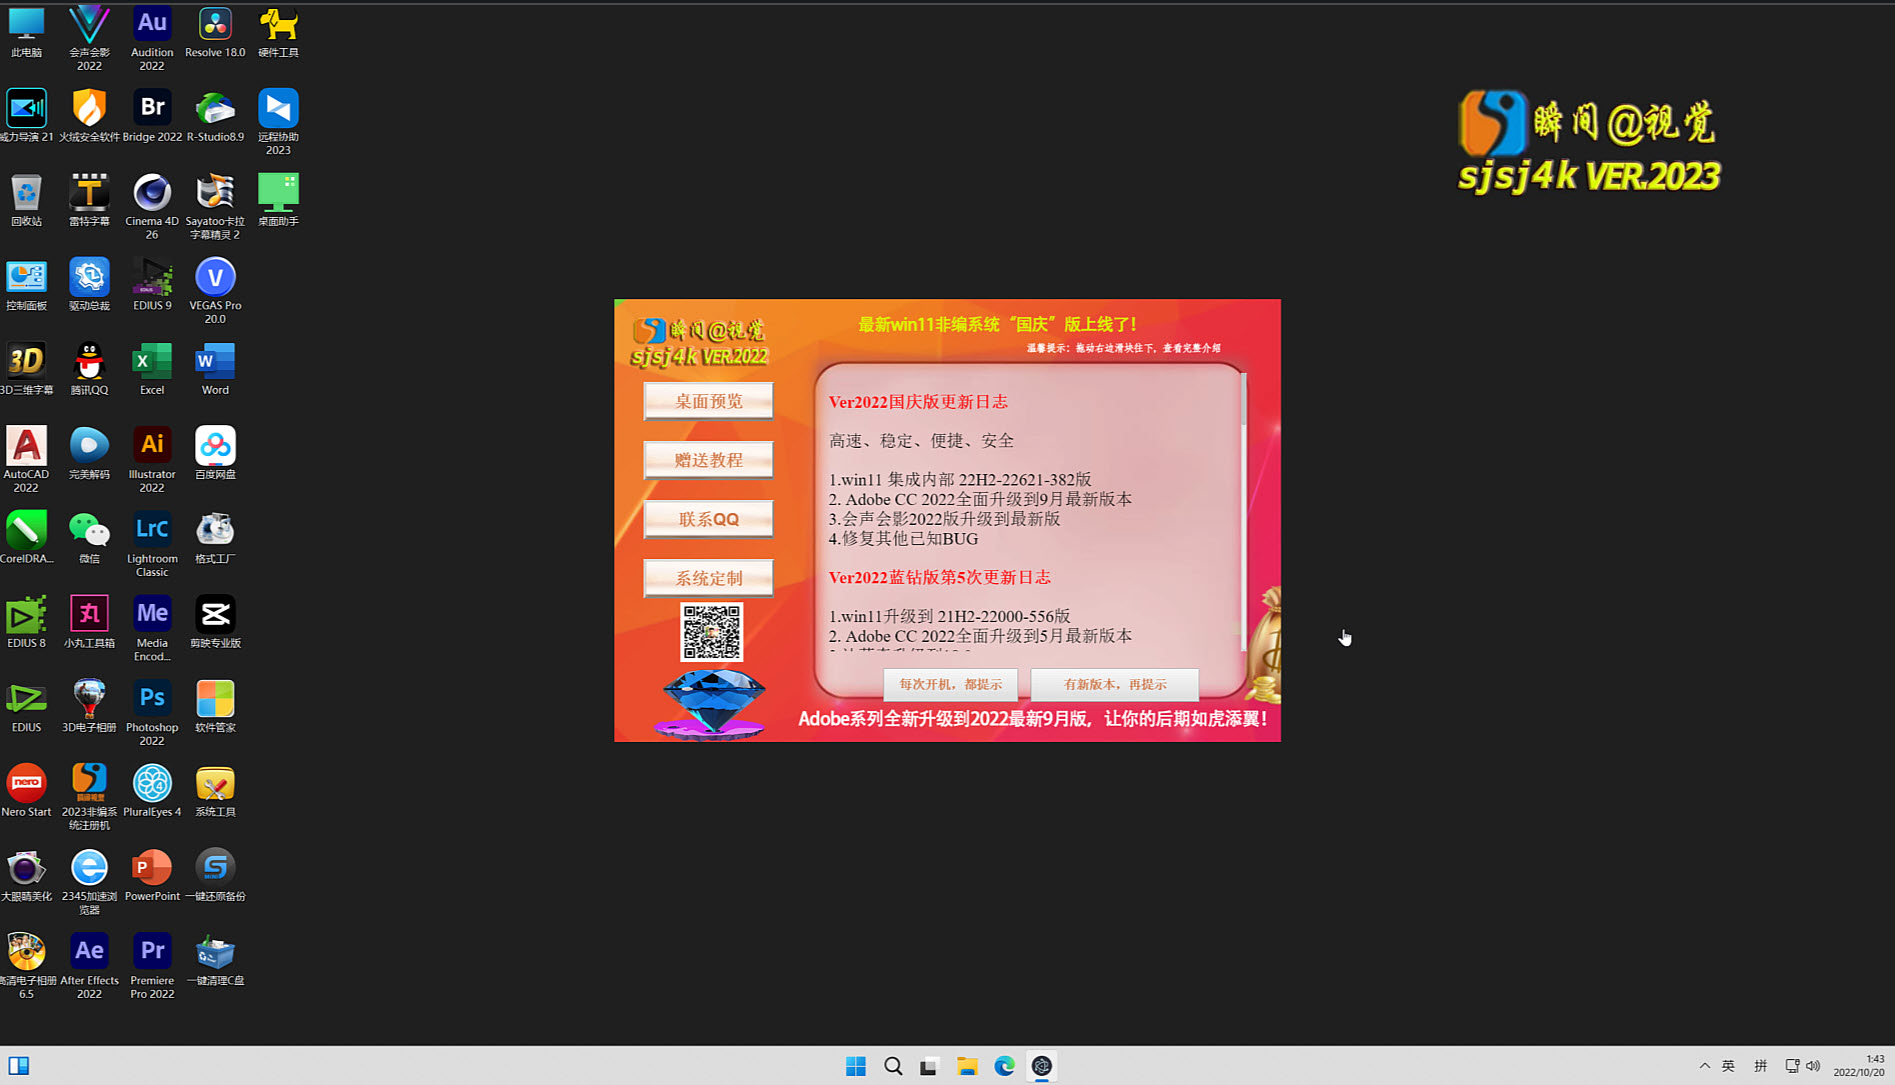Click 联系QQ button in popup

tap(708, 519)
